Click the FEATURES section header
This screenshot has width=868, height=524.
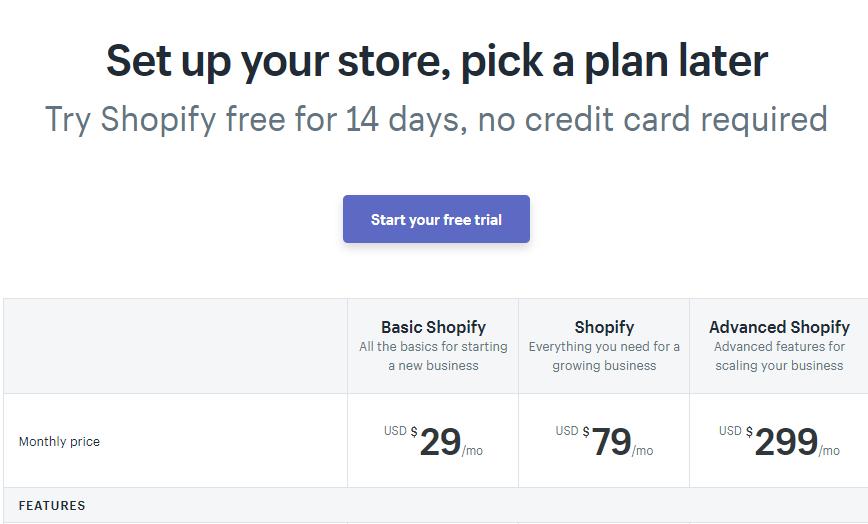point(52,506)
